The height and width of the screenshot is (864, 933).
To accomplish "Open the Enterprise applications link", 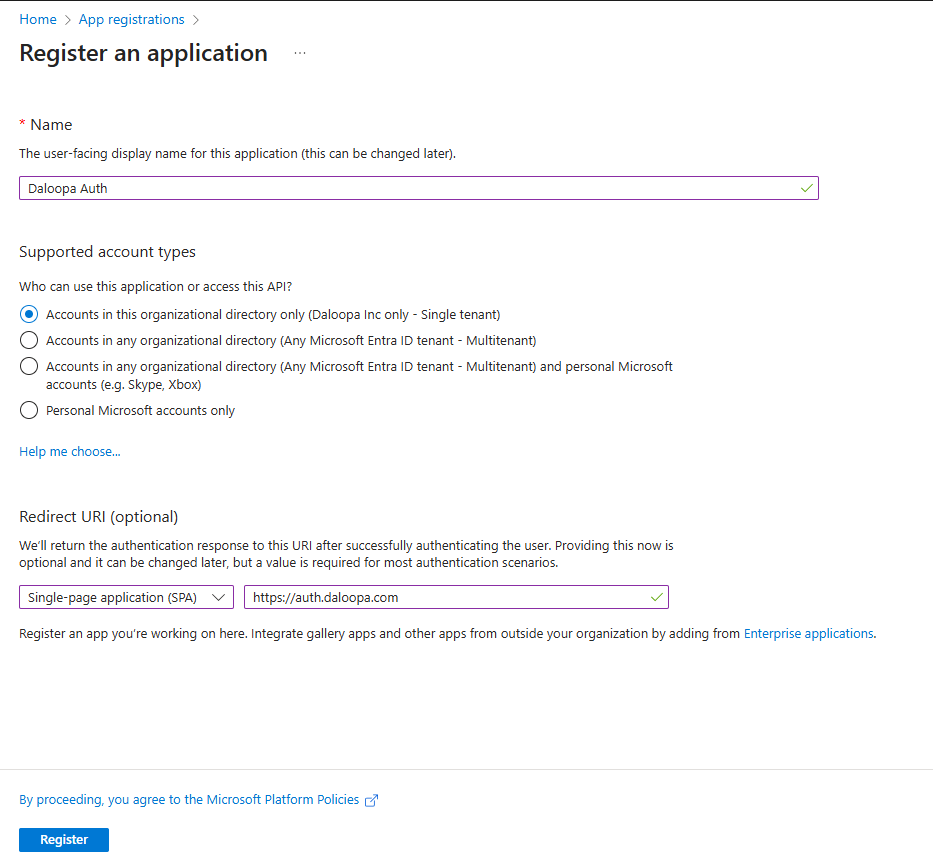I will (809, 634).
